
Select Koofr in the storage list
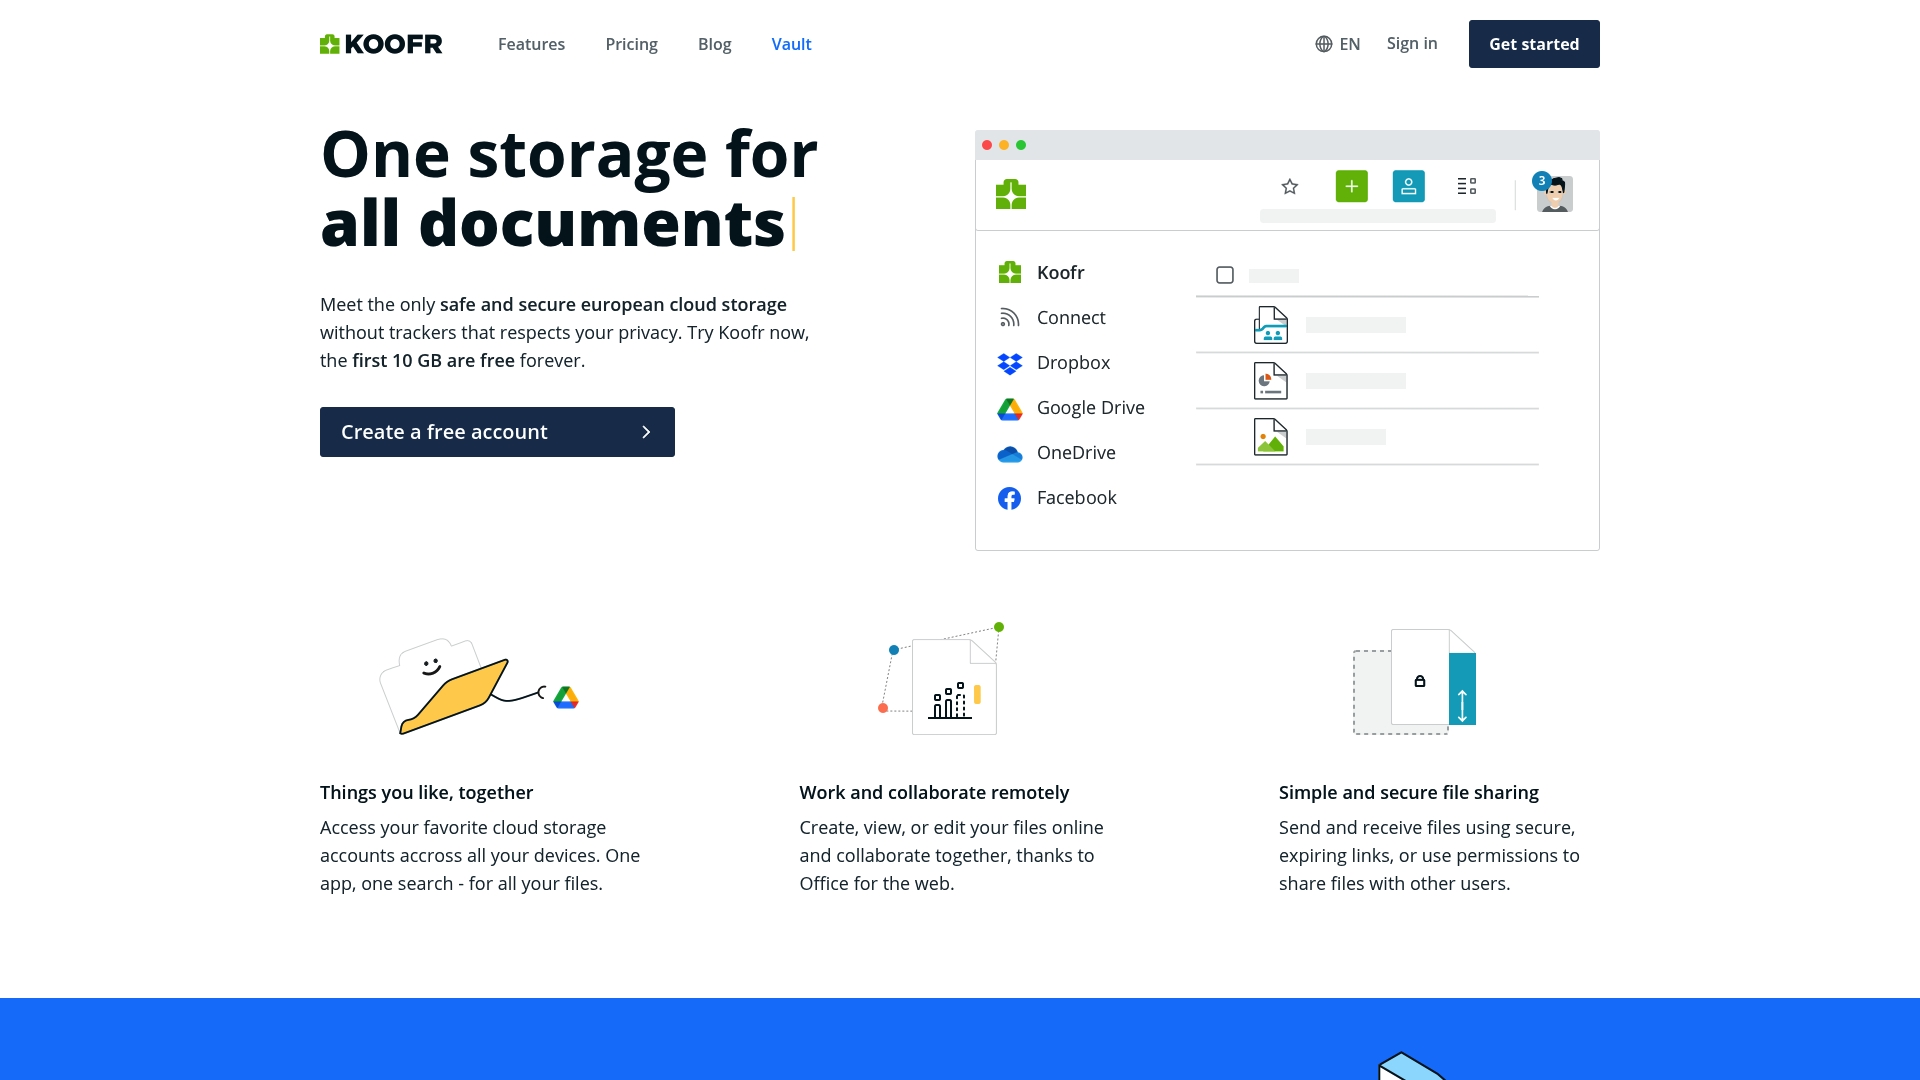tap(1041, 272)
